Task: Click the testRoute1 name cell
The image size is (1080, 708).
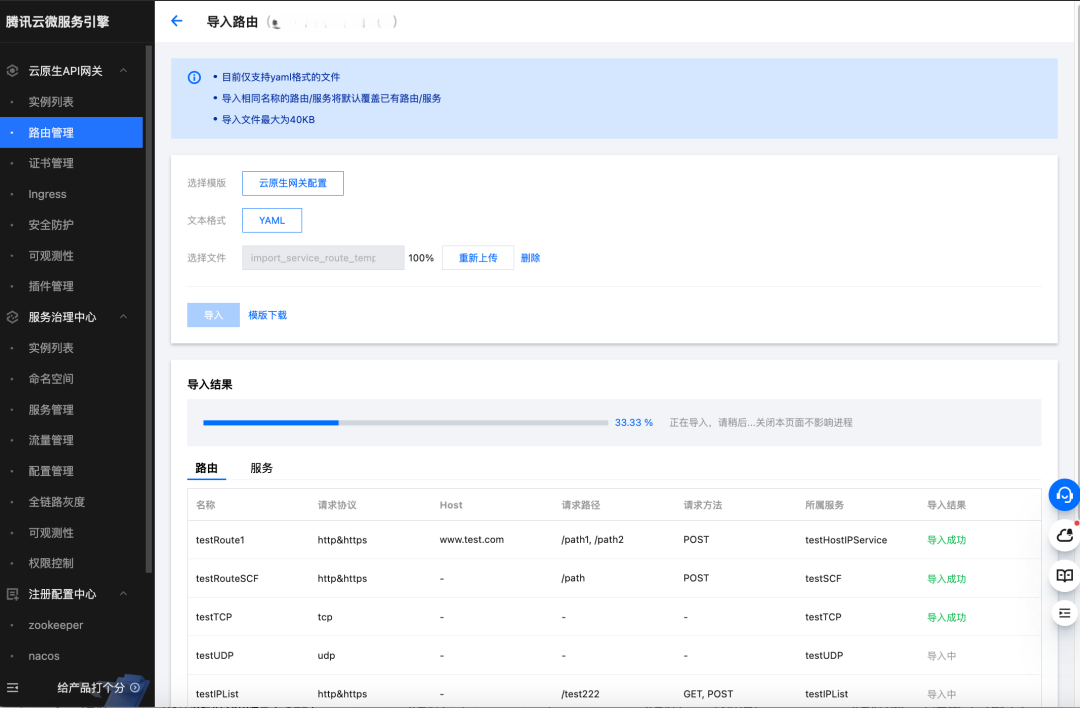Action: [220, 540]
